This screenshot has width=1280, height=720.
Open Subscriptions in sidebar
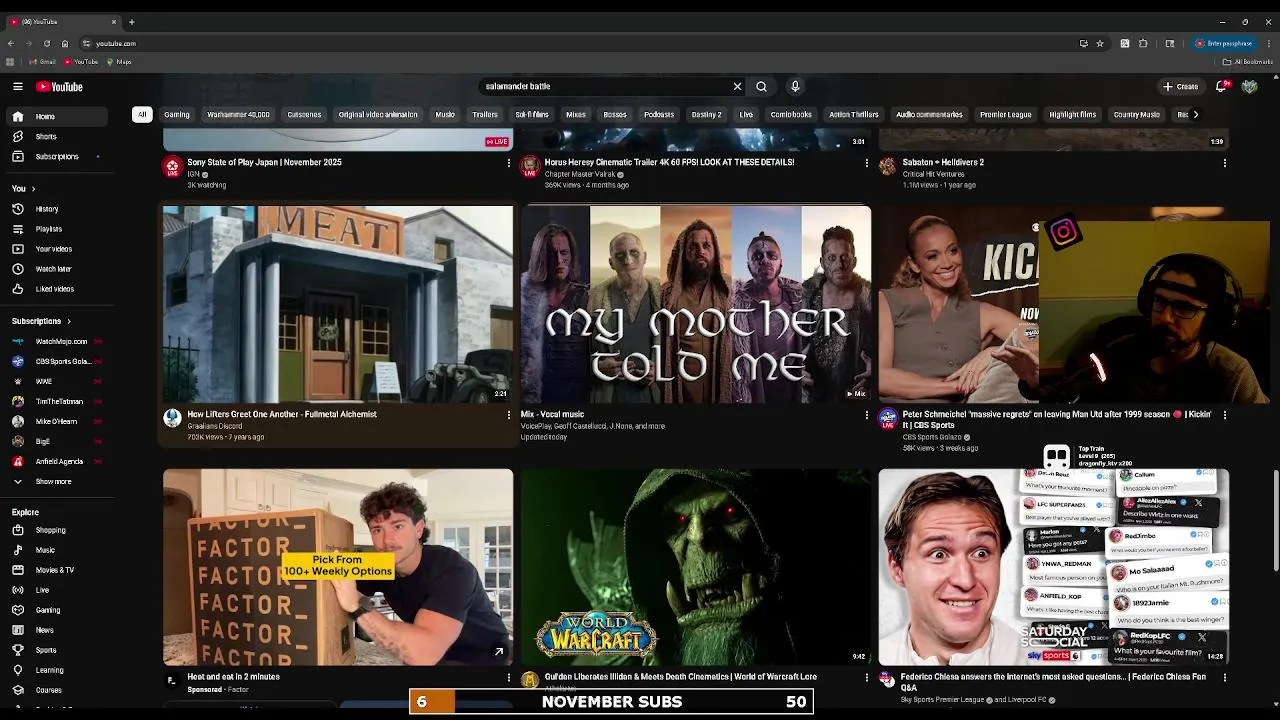55,157
